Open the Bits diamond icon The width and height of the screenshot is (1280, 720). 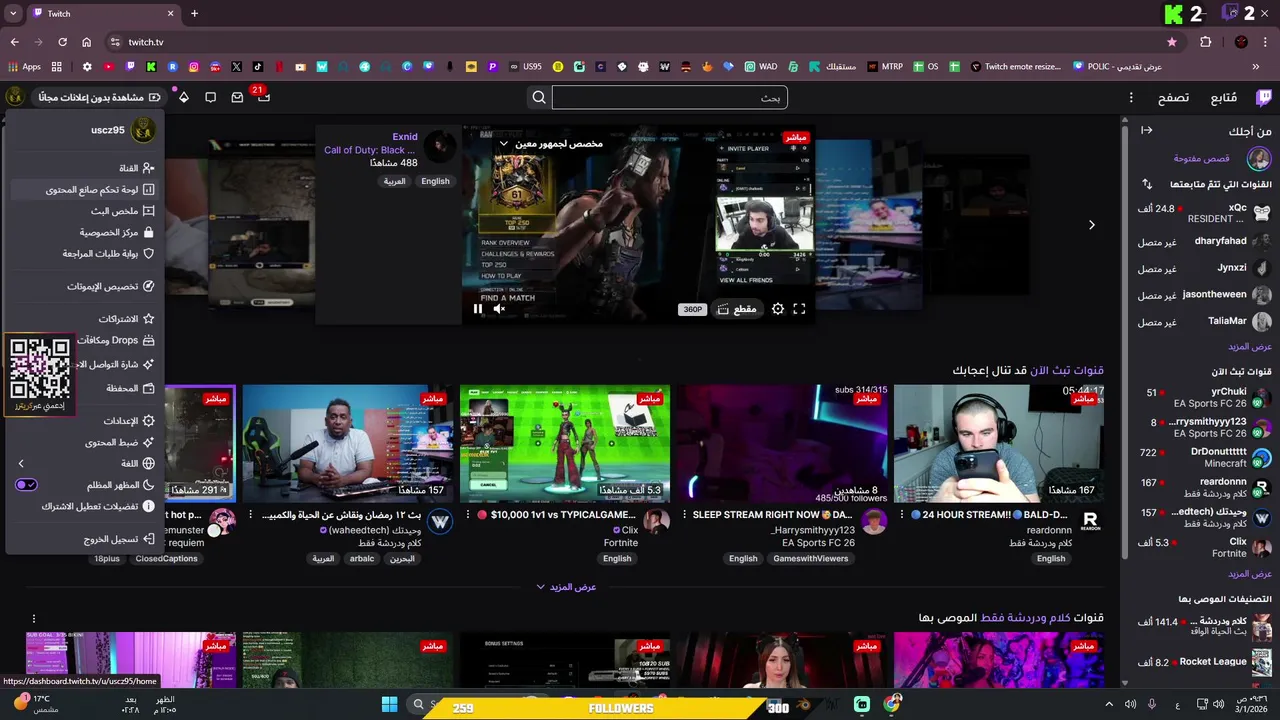pyautogui.click(x=184, y=97)
